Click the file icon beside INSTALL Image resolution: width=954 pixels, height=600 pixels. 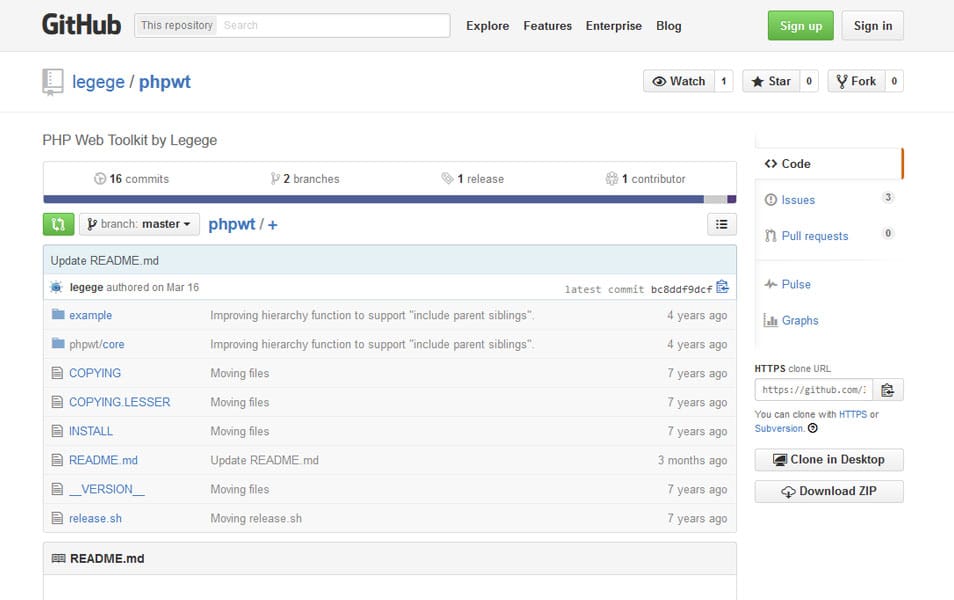57,431
